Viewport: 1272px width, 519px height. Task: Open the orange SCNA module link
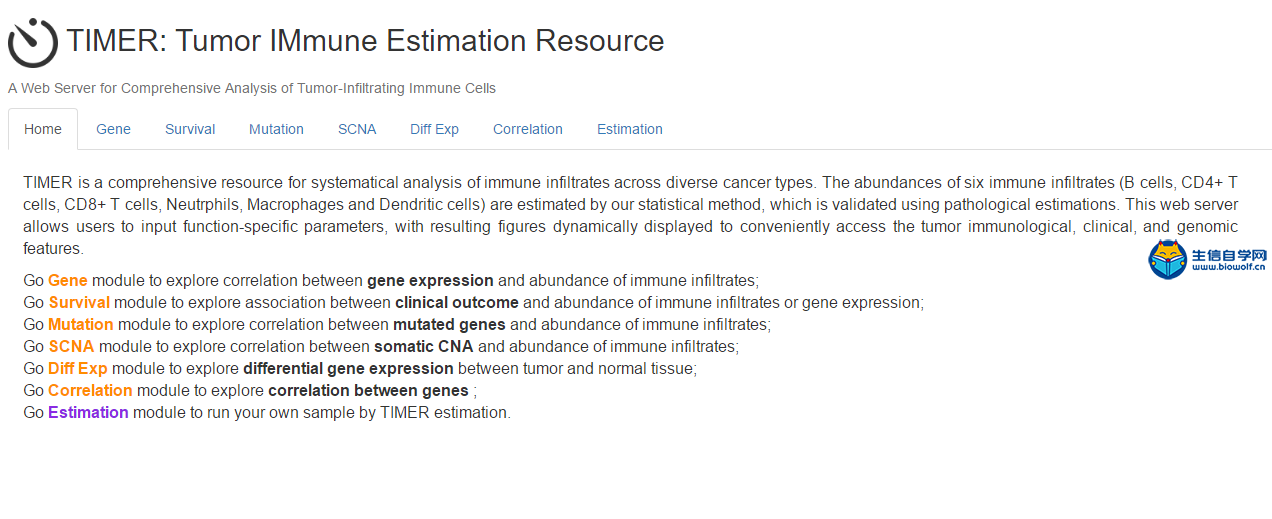[x=71, y=347]
